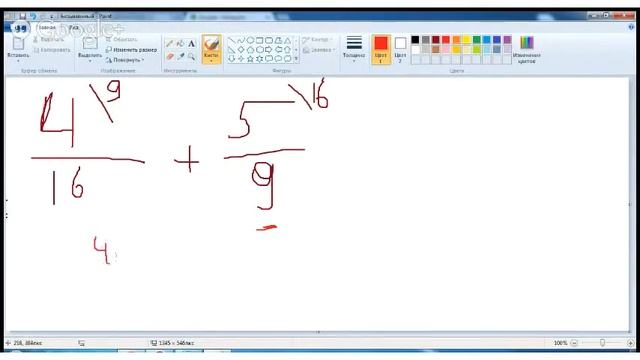Open Customize Quick Access Toolbar dropdown
Viewport: 640px width, 360px height.
52,16
